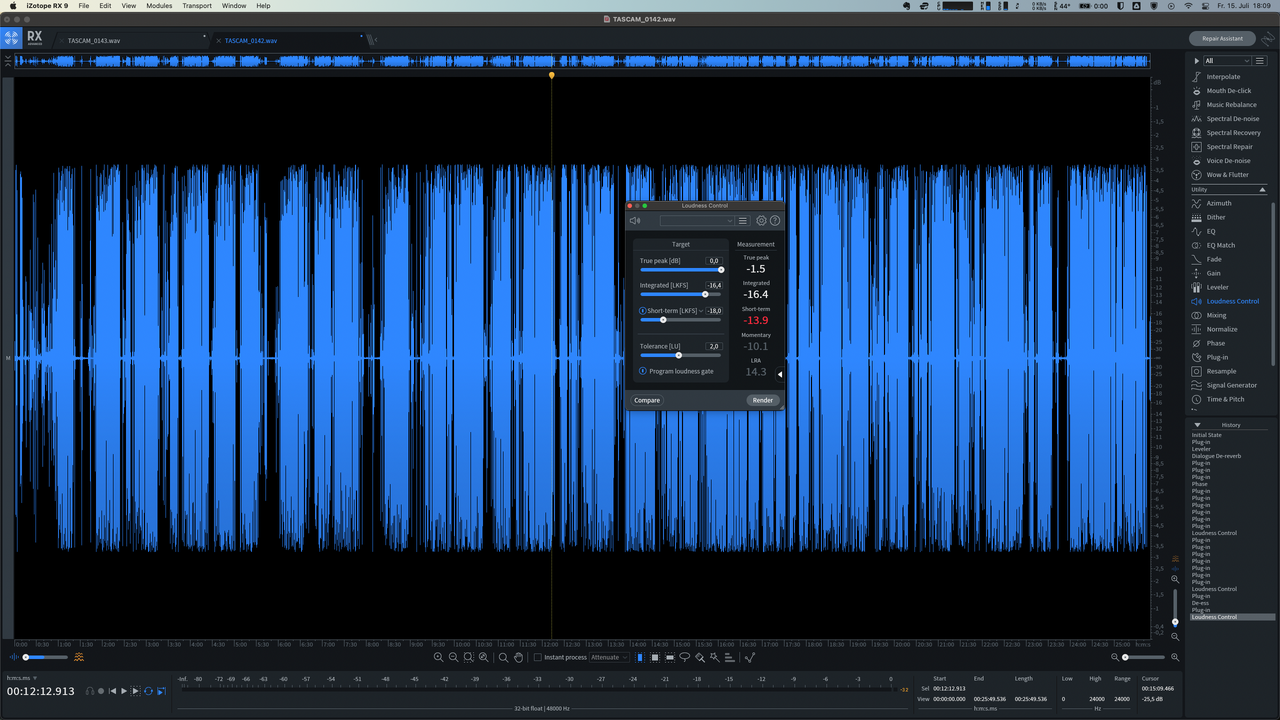Open the File menu
Viewport: 1280px width, 720px height.
pyautogui.click(x=83, y=6)
